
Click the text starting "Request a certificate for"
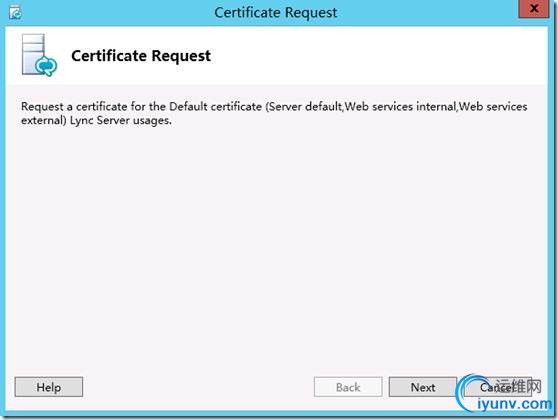click(x=274, y=113)
